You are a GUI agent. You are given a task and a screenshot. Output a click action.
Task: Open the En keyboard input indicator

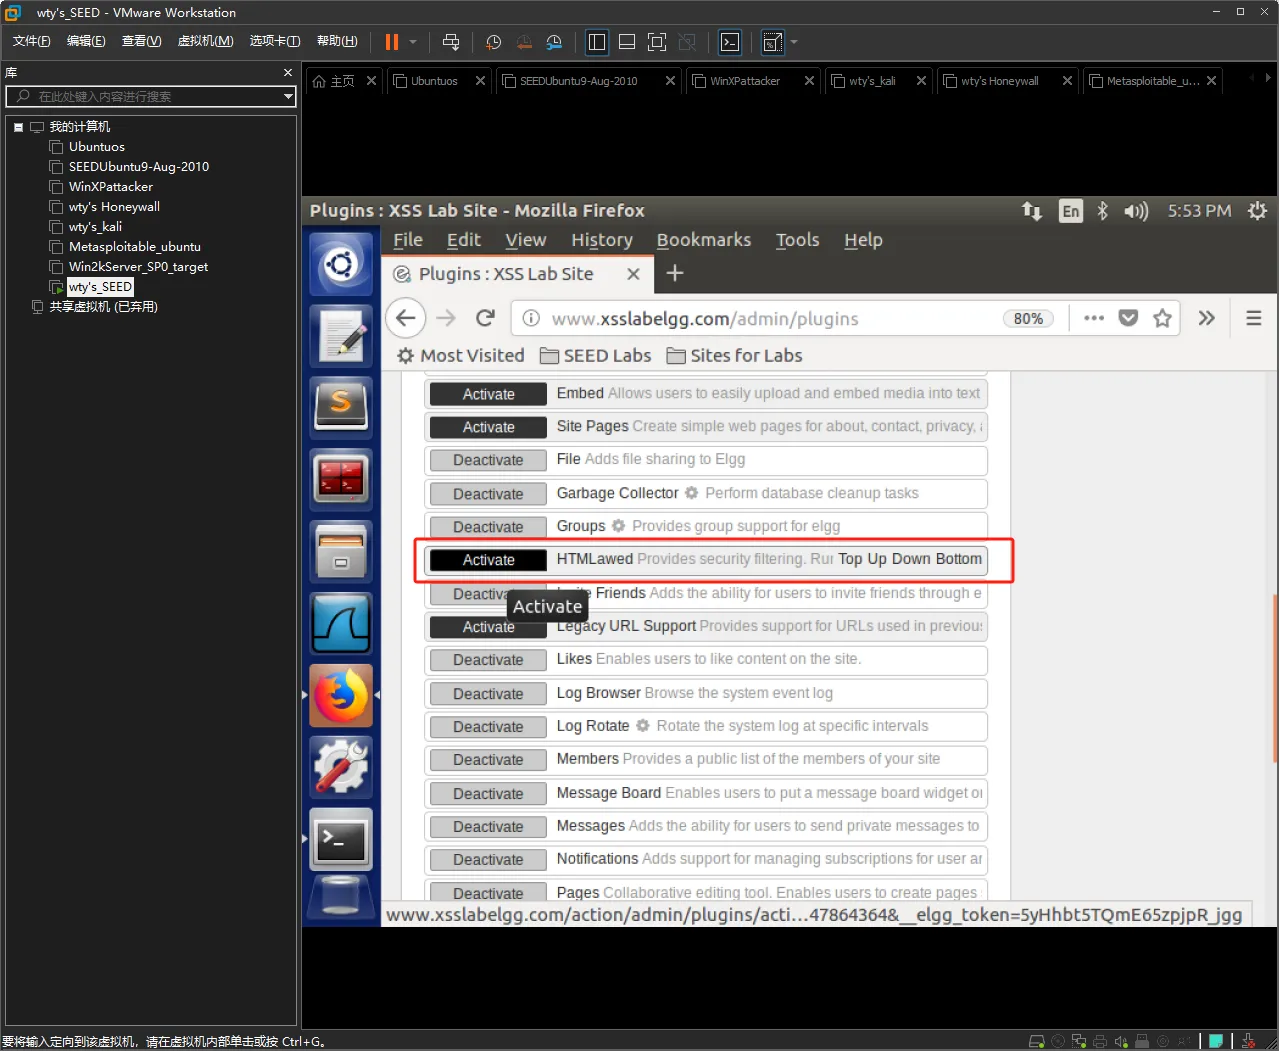point(1071,211)
